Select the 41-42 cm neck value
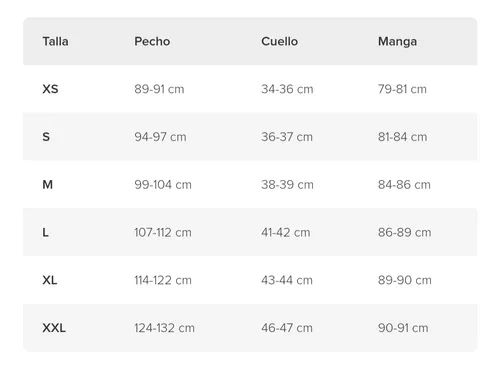Image resolution: width=500 pixels, height=369 pixels. [286, 232]
